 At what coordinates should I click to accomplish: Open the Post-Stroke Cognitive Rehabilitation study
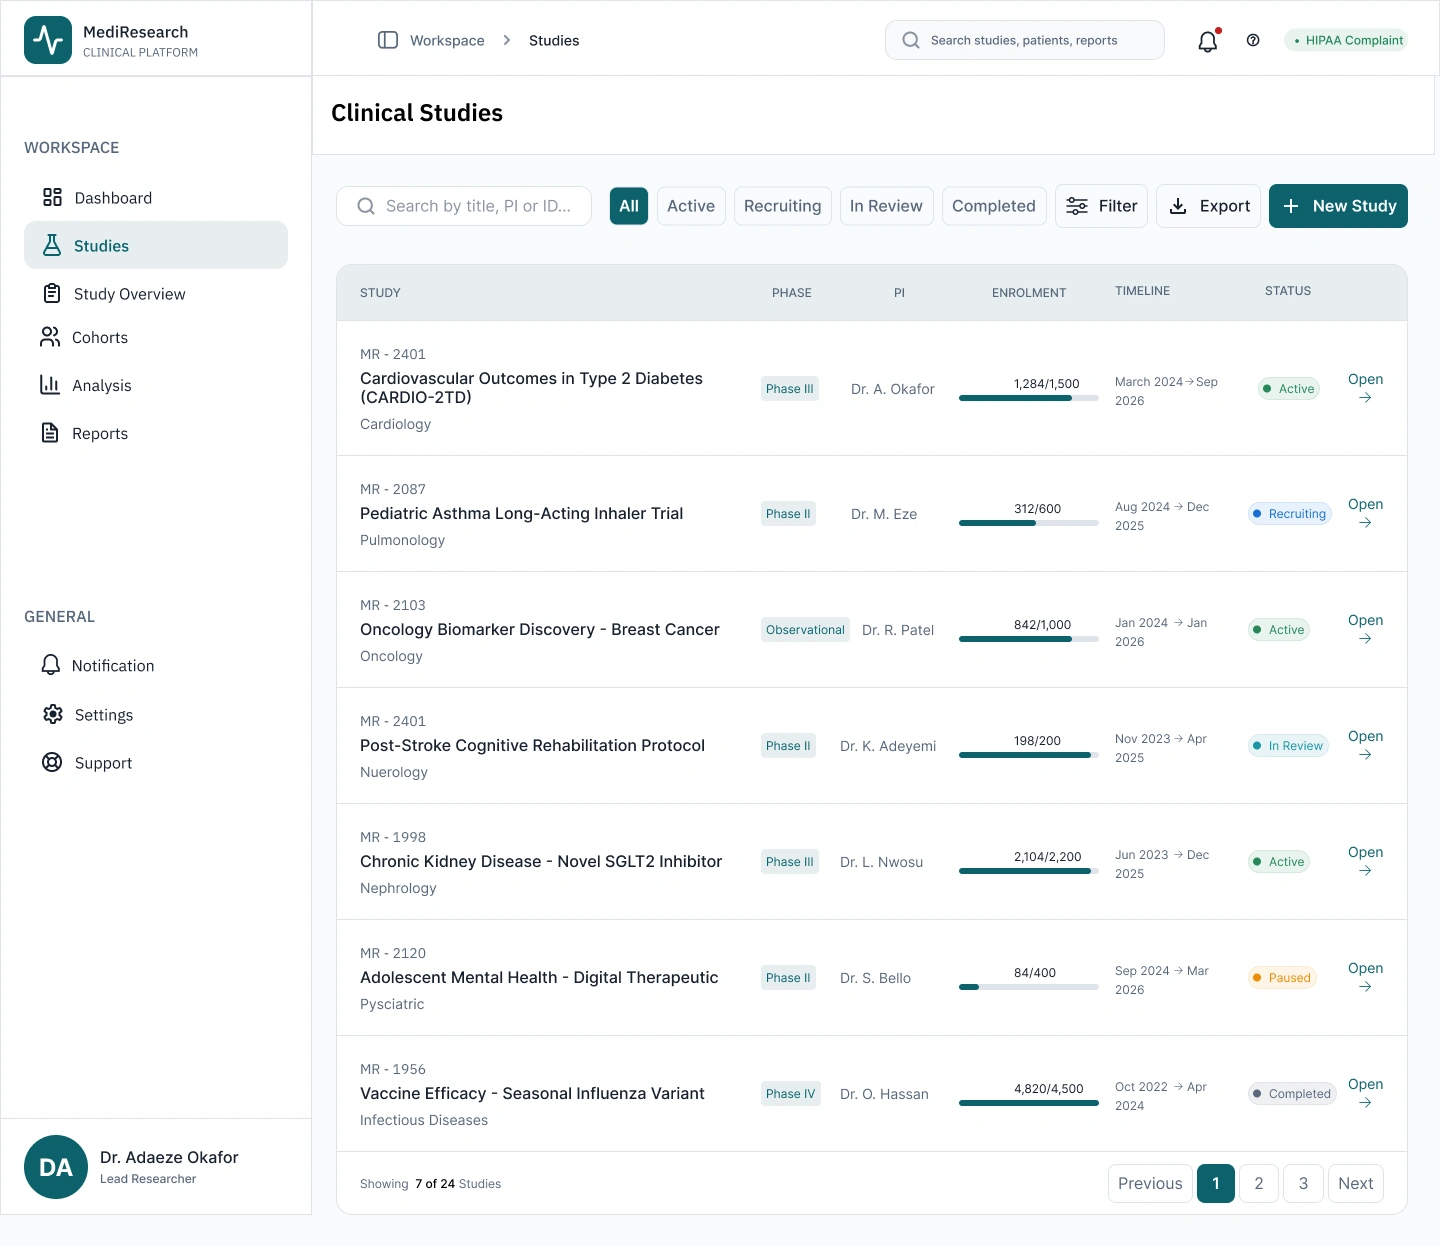click(1365, 745)
